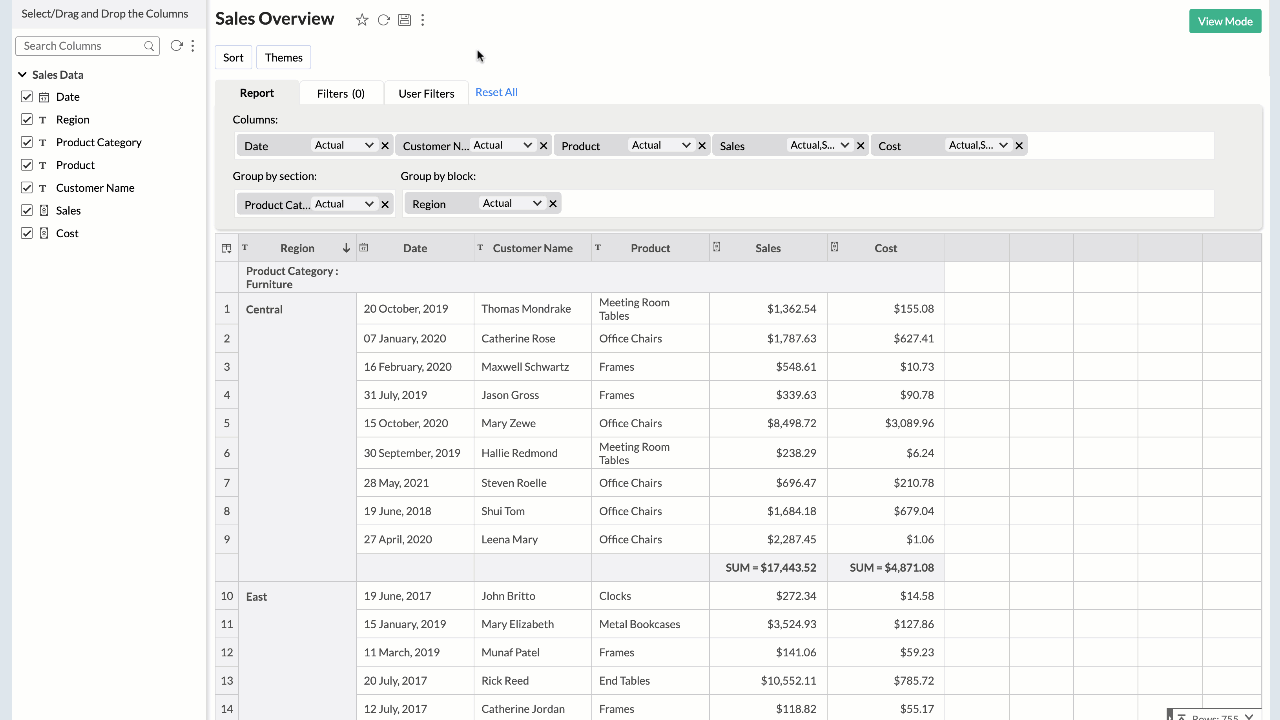This screenshot has width=1280, height=720.
Task: Uncheck the Customer Name column checkbox
Action: (26, 187)
